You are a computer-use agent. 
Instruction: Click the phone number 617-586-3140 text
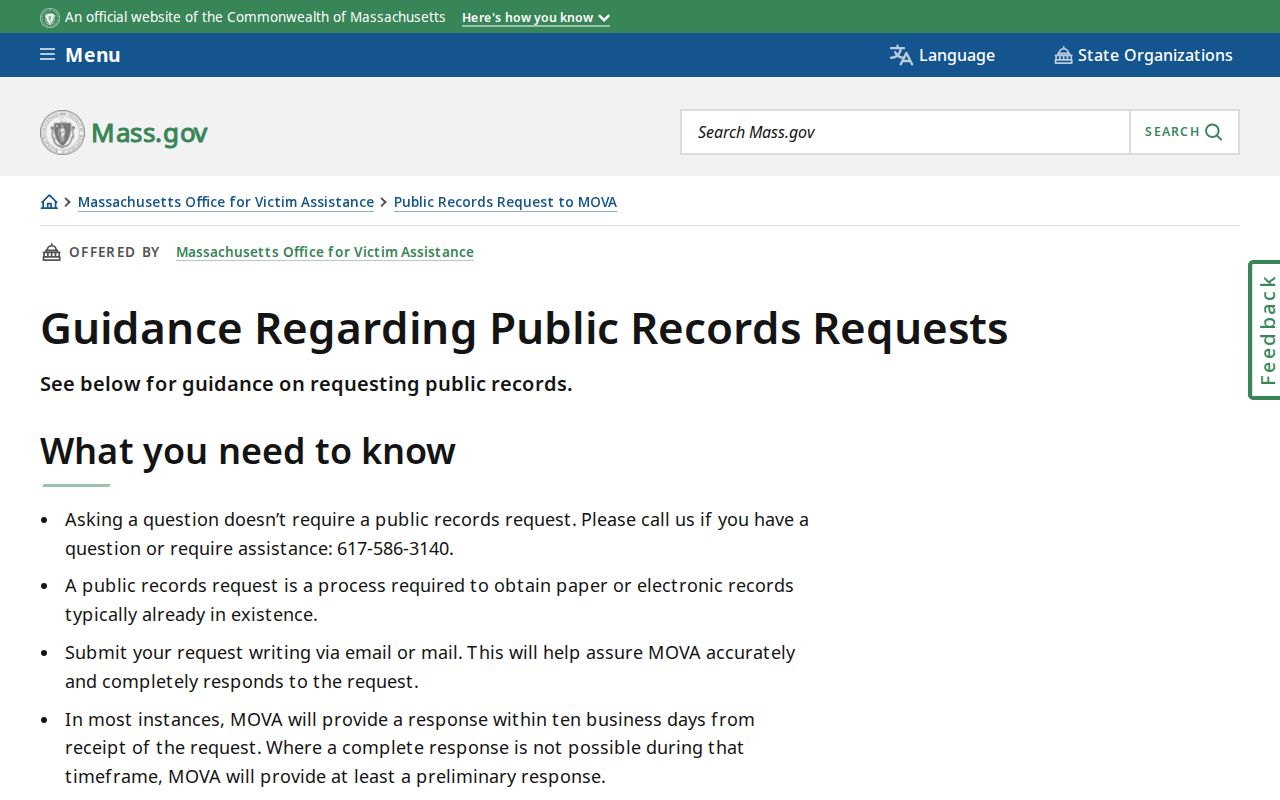tap(395, 548)
